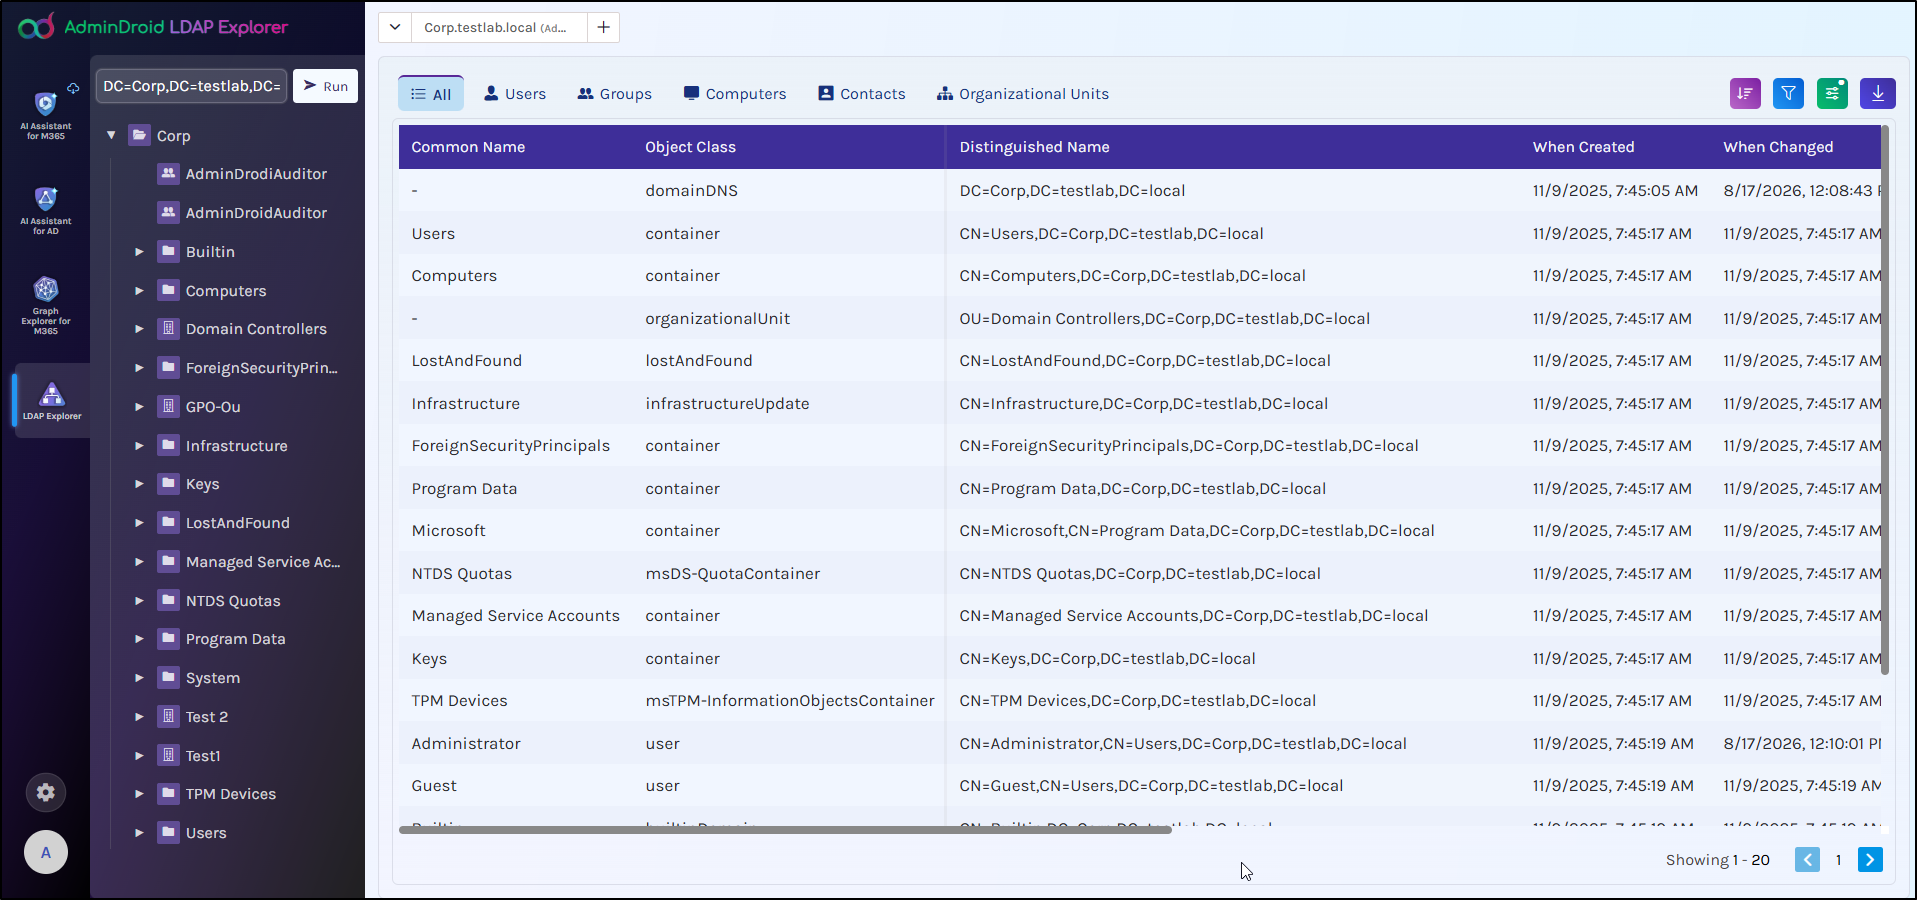Expand the Users tree node
1917x900 pixels.
pos(139,833)
